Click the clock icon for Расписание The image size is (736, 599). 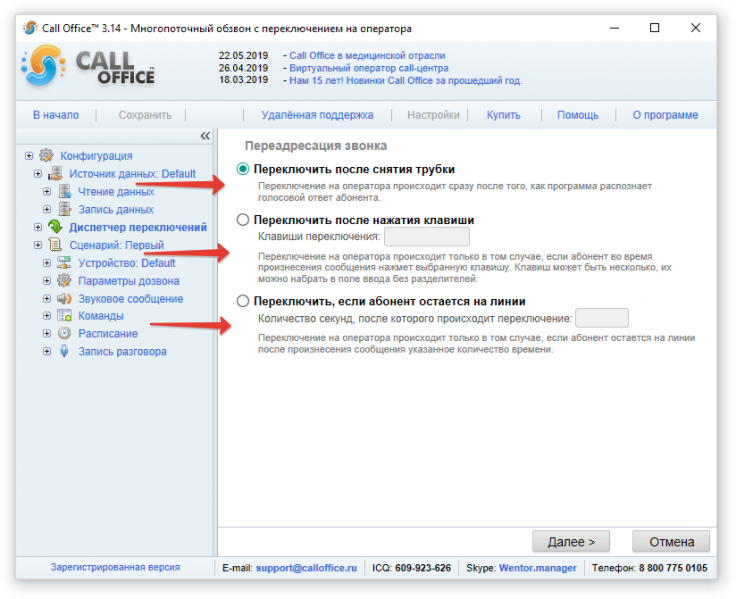point(64,333)
